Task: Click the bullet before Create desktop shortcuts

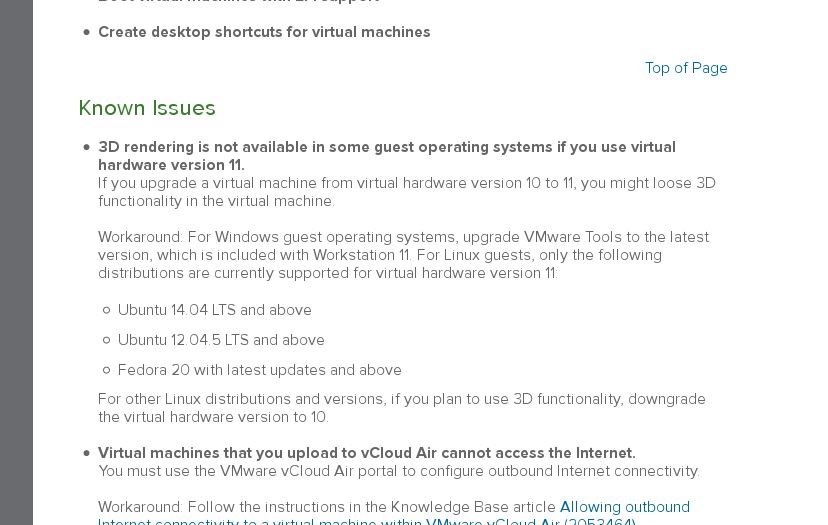Action: (x=87, y=32)
